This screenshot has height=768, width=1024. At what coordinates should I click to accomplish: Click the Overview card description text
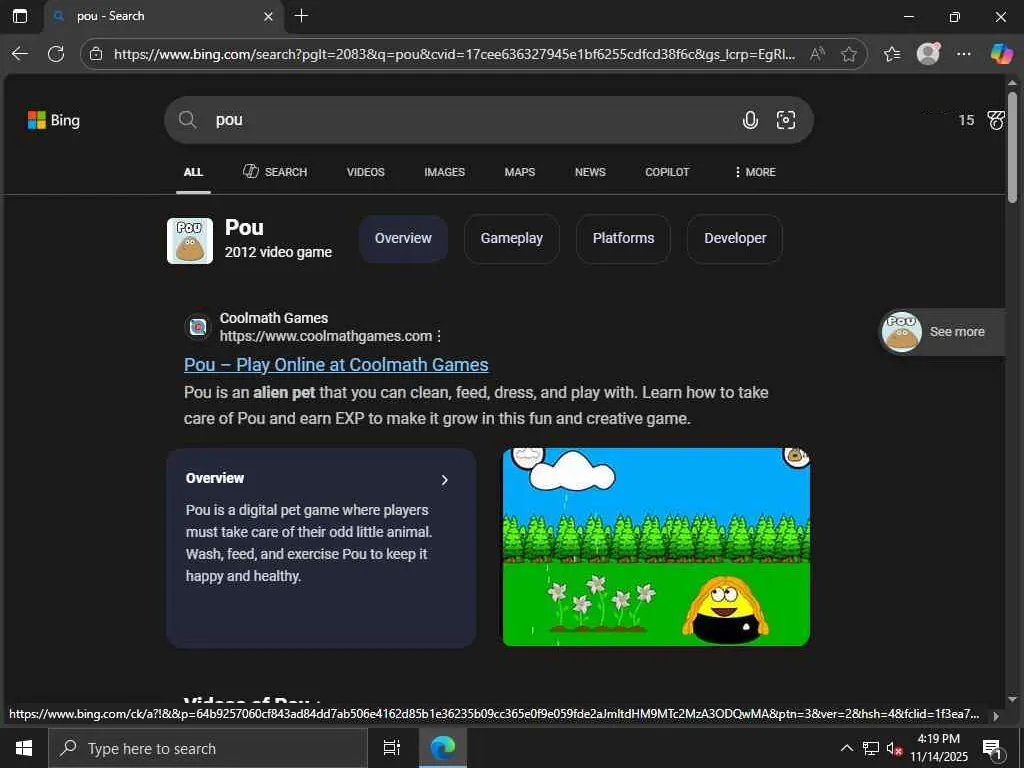[309, 543]
